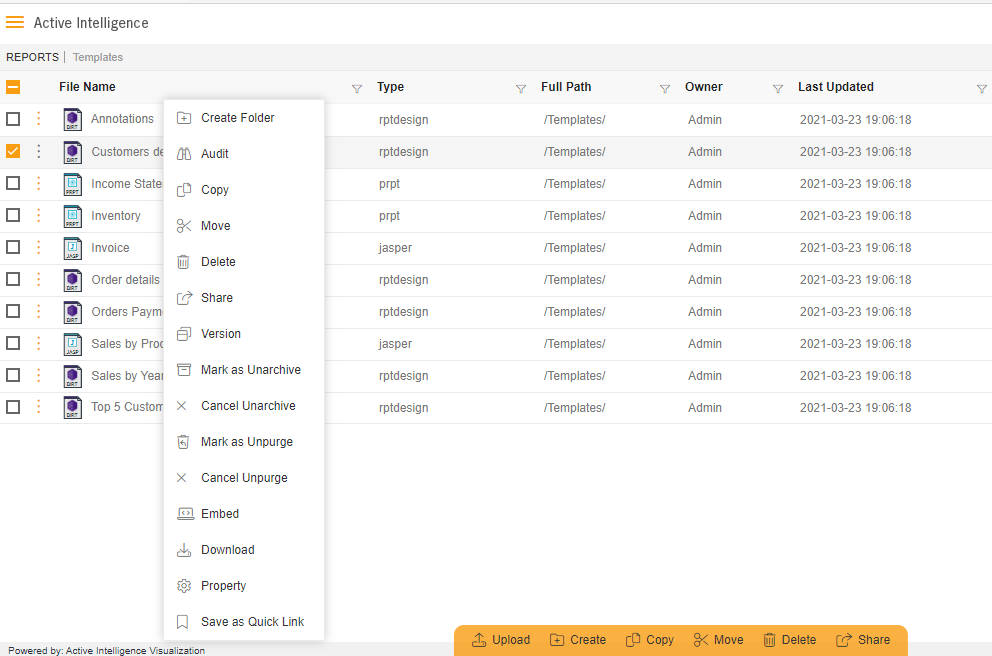Check the Invoice row checkbox

point(13,247)
